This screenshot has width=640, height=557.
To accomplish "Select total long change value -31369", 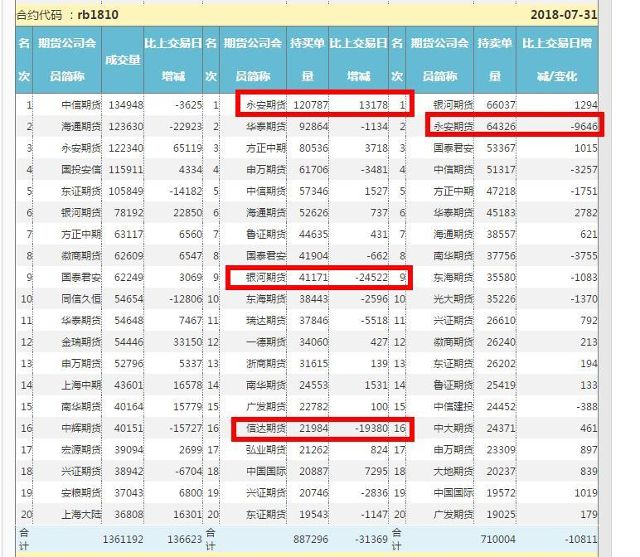I will click(371, 539).
